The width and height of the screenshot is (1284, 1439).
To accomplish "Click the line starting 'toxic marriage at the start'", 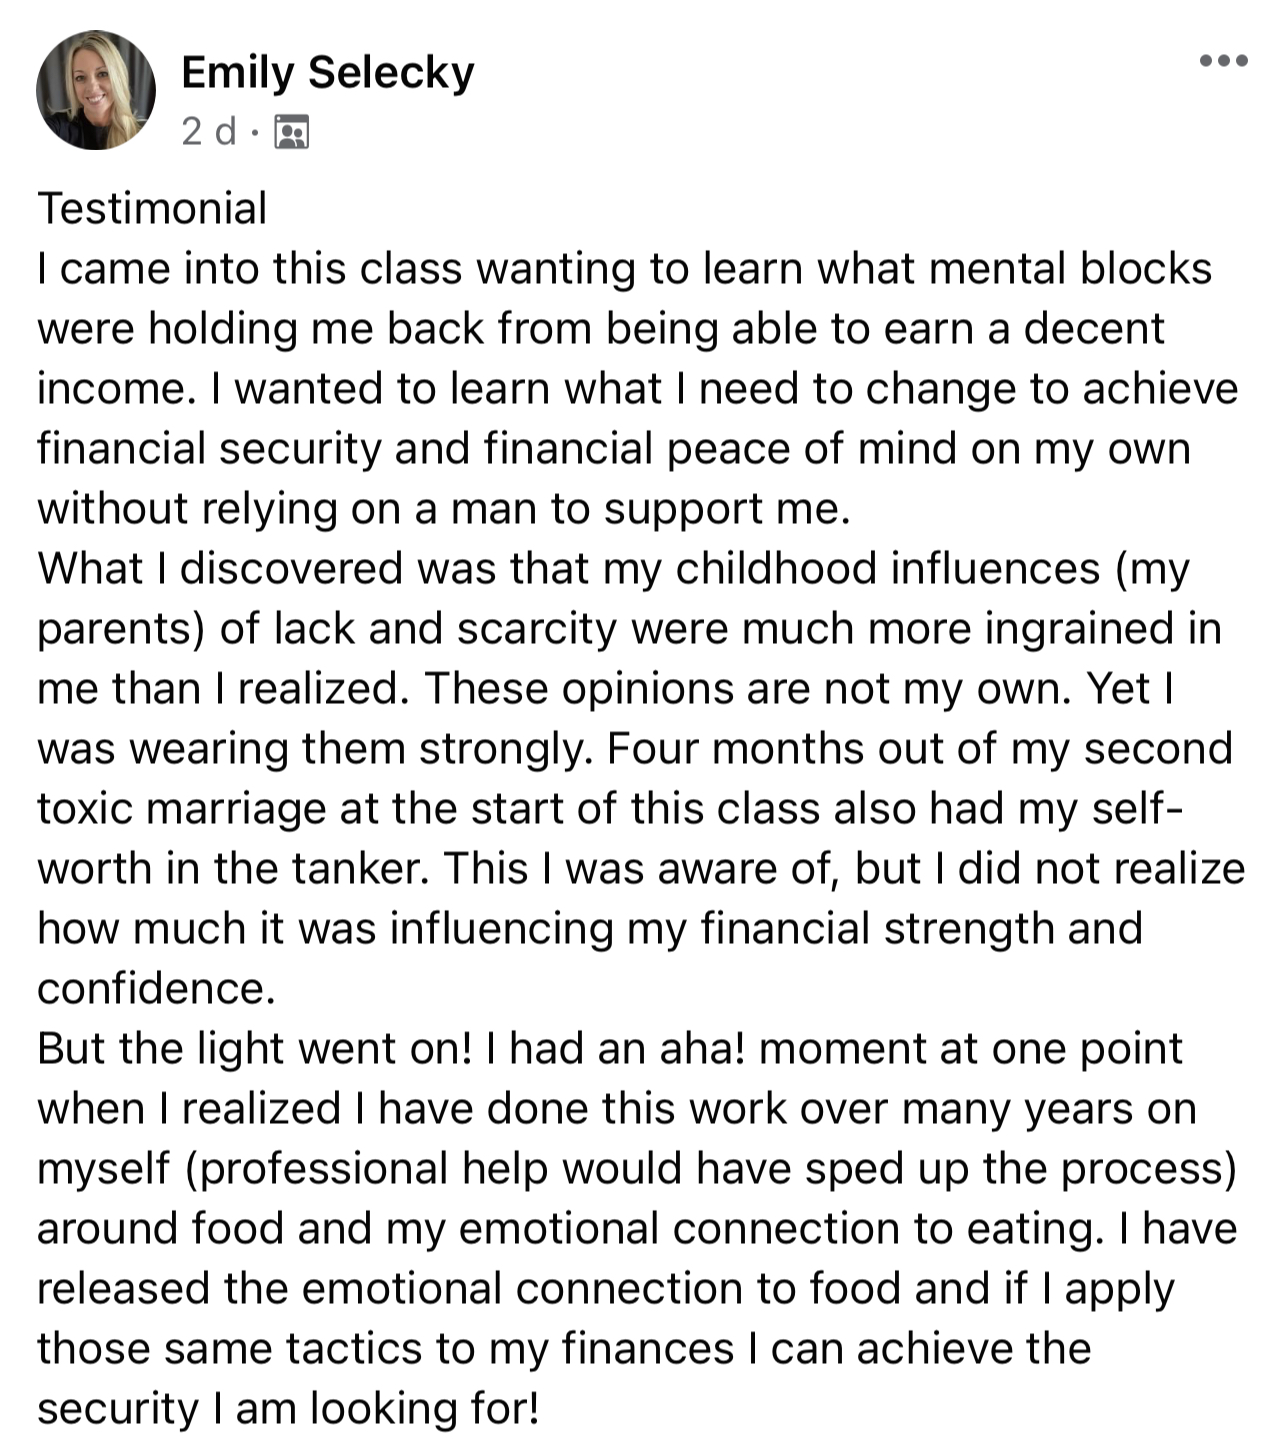I will 610,808.
